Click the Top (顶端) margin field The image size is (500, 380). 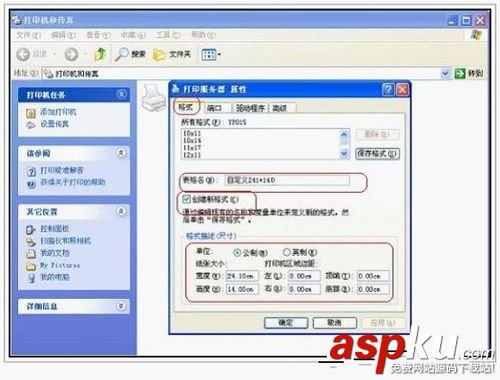(373, 276)
